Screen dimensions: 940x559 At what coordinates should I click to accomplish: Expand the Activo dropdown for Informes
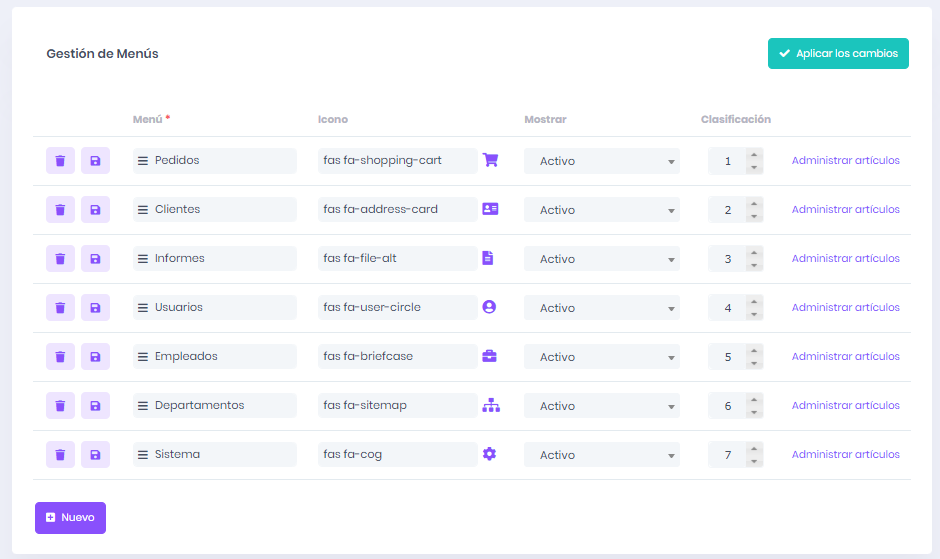601,259
